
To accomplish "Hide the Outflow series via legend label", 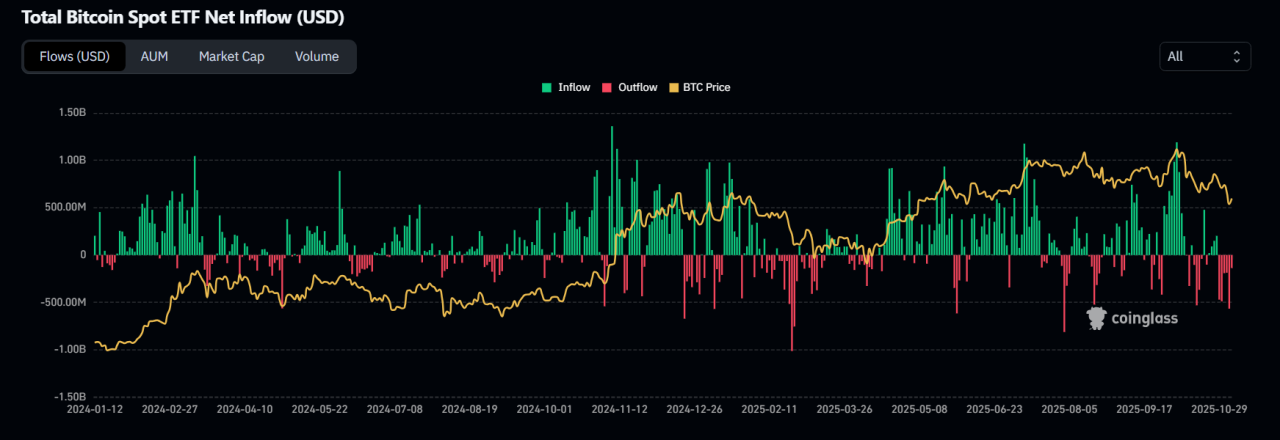I will click(637, 88).
